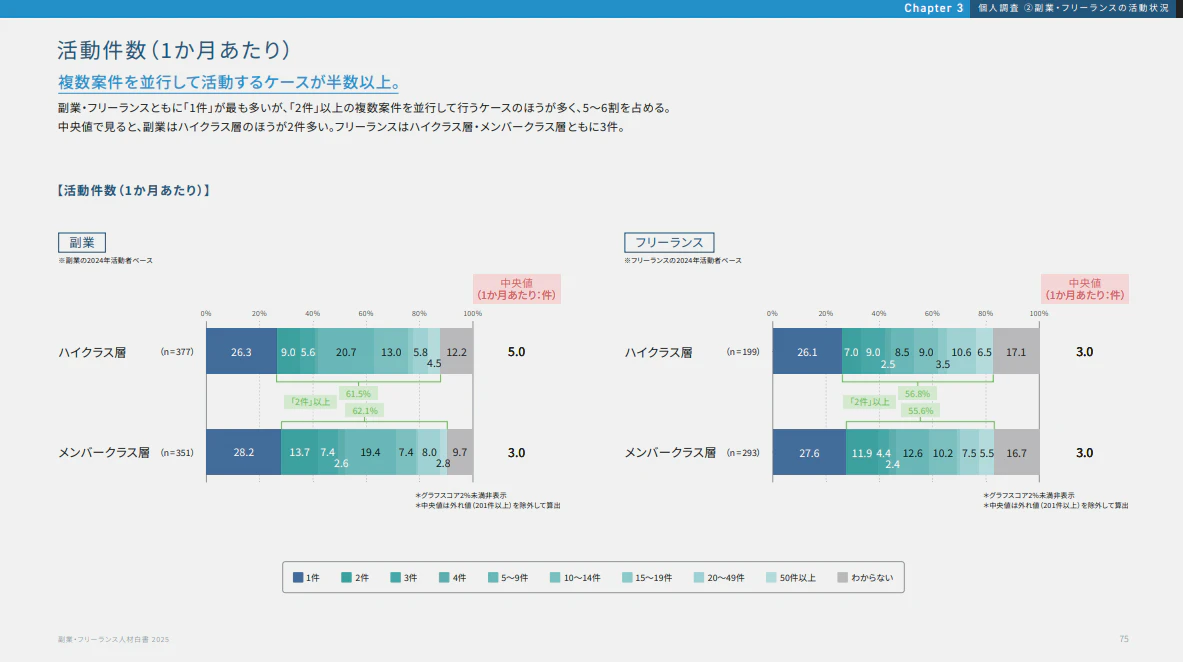The width and height of the screenshot is (1183, 662).
Task: Click the (n=293) sample size label
Action: click(x=743, y=453)
